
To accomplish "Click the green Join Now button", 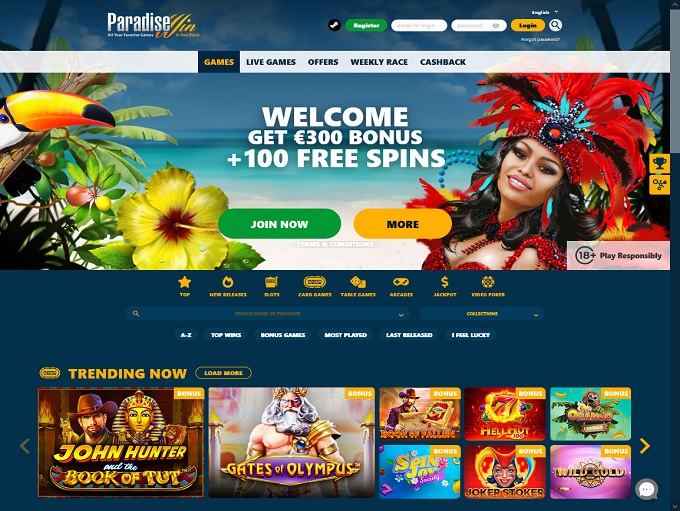I will tap(279, 224).
